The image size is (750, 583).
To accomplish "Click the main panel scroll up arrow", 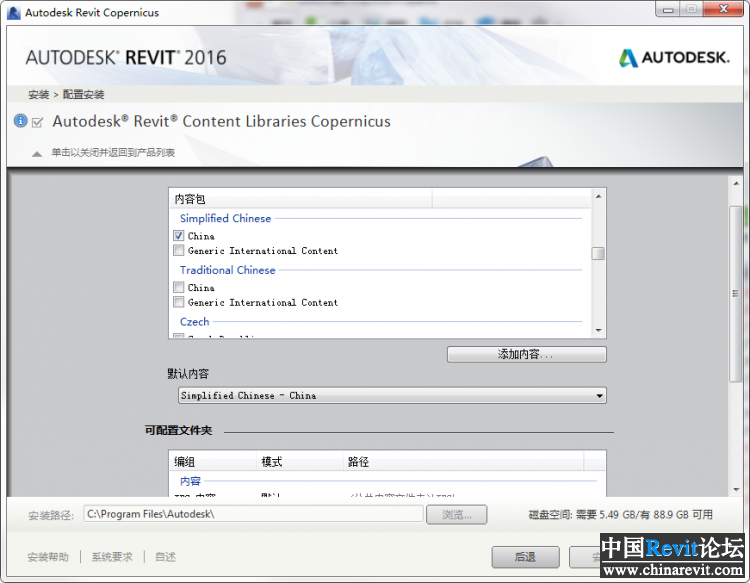I will click(x=736, y=184).
